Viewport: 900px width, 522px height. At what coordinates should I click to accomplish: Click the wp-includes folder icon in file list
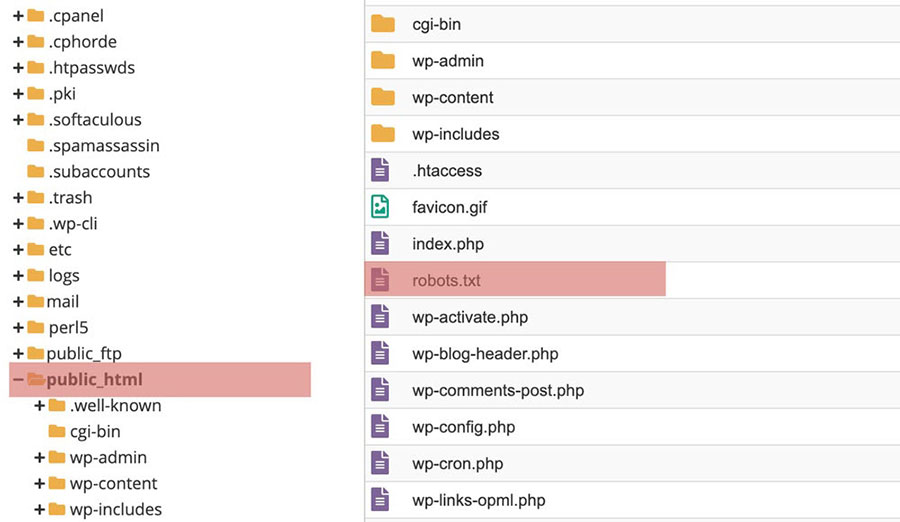[x=383, y=134]
